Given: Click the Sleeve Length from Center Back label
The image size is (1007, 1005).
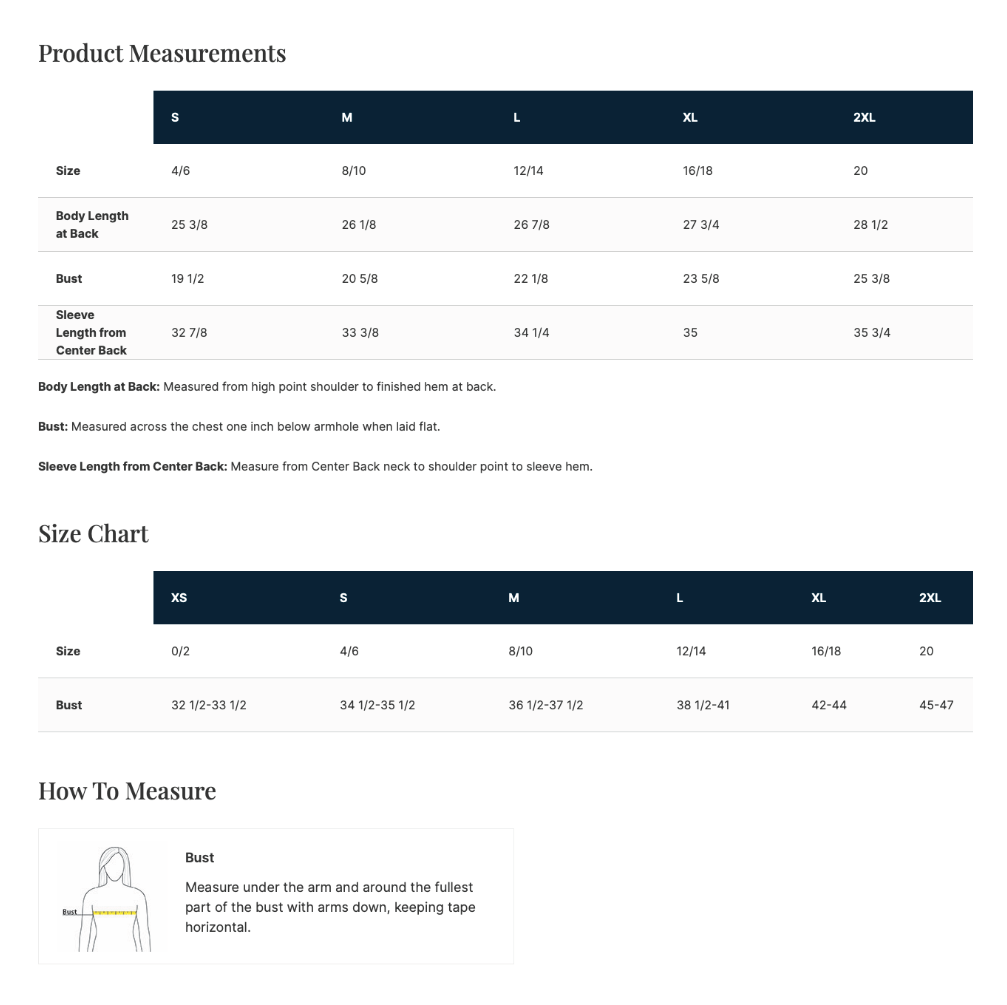Looking at the screenshot, I should click(91, 333).
